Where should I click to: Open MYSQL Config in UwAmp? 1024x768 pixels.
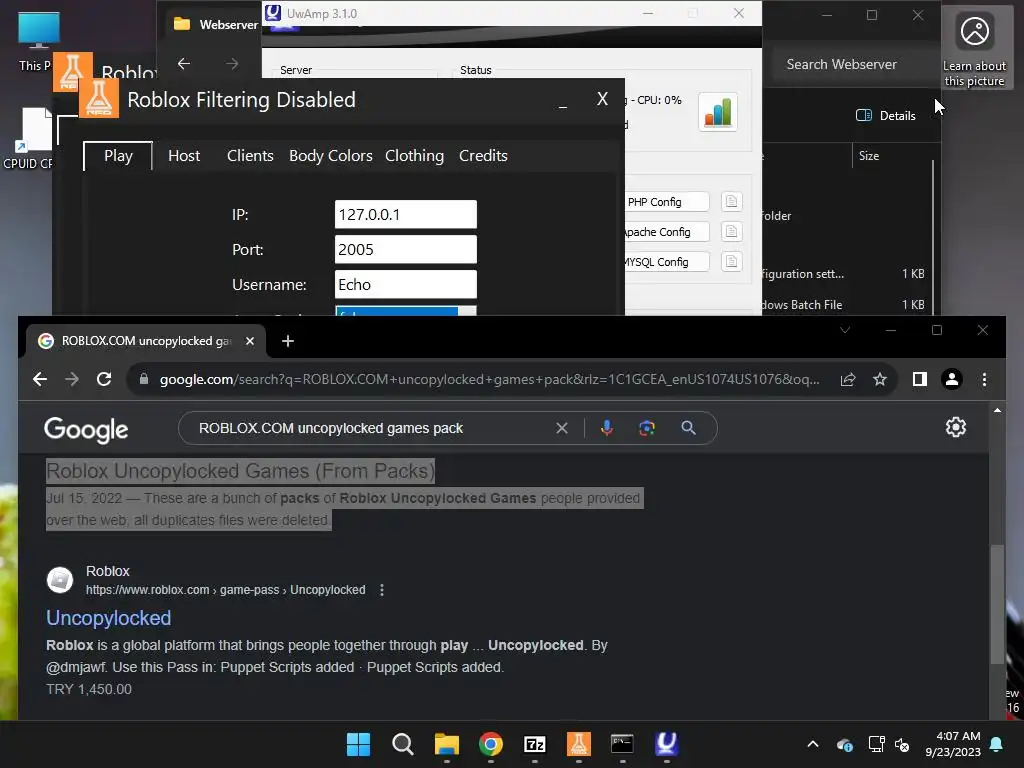click(x=666, y=262)
